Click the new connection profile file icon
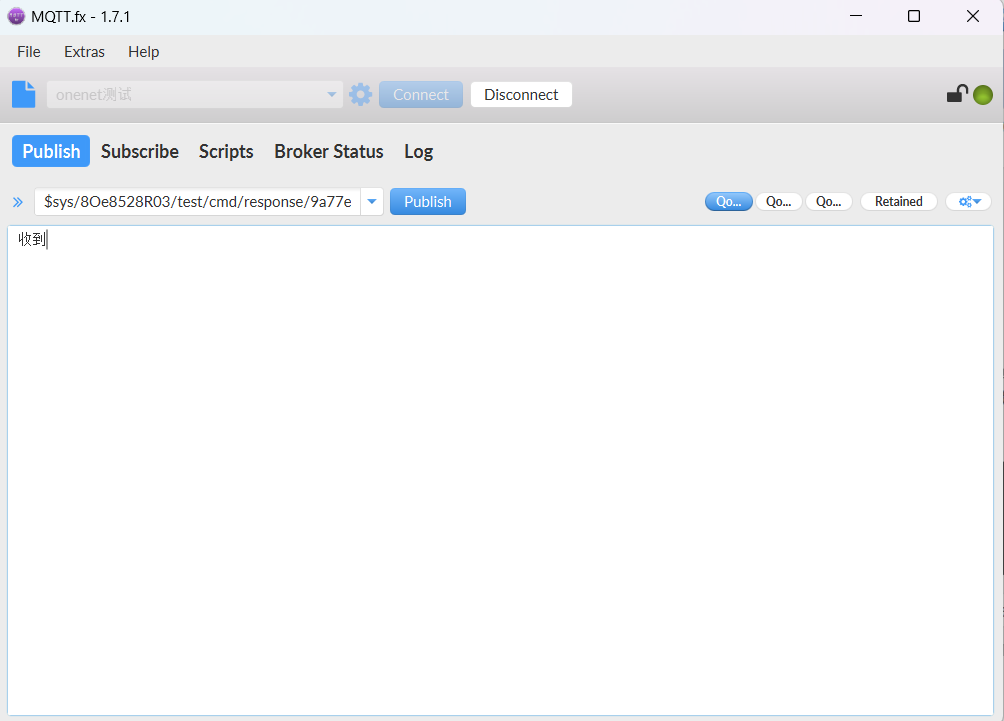 24,95
